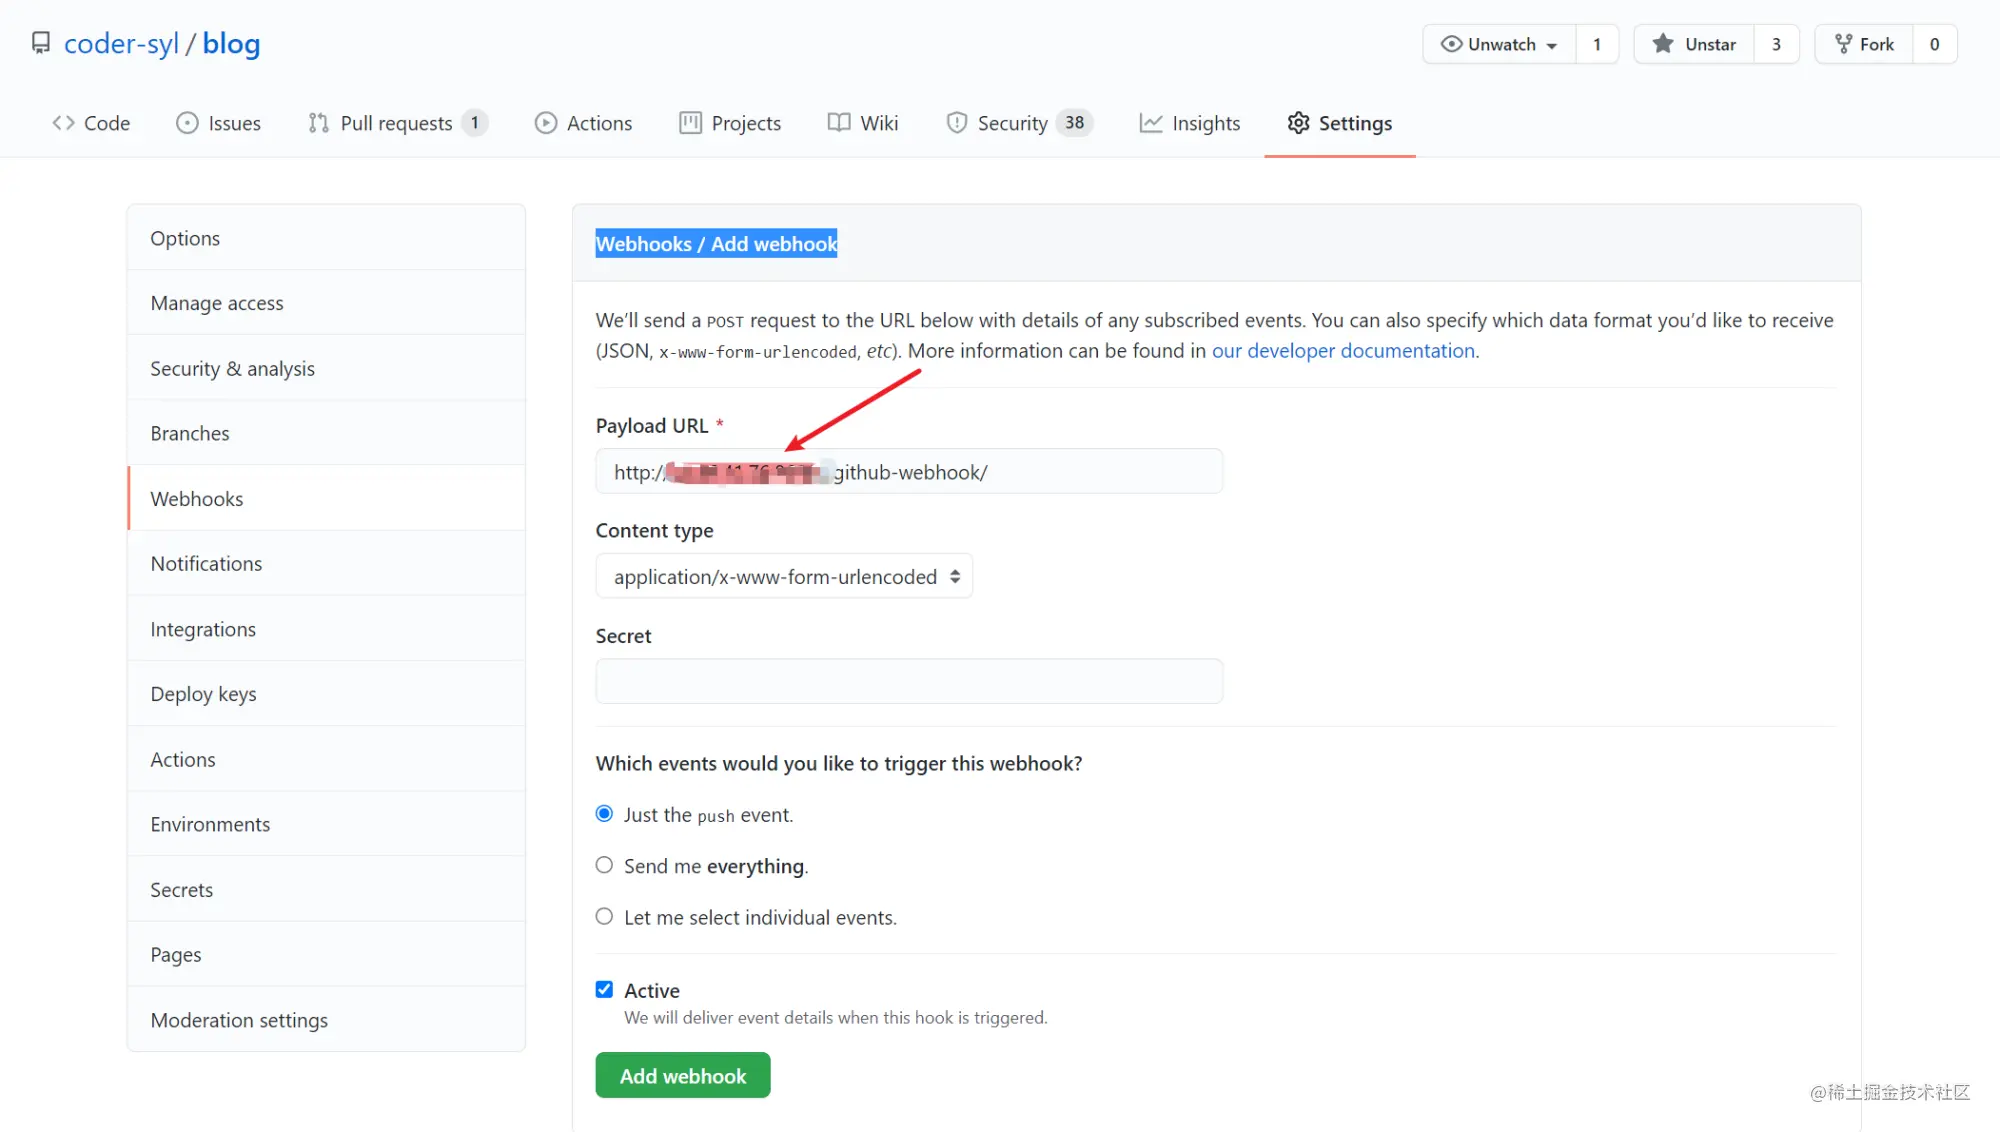Viewport: 2000px width, 1132px height.
Task: Click the Fork button
Action: [x=1865, y=44]
